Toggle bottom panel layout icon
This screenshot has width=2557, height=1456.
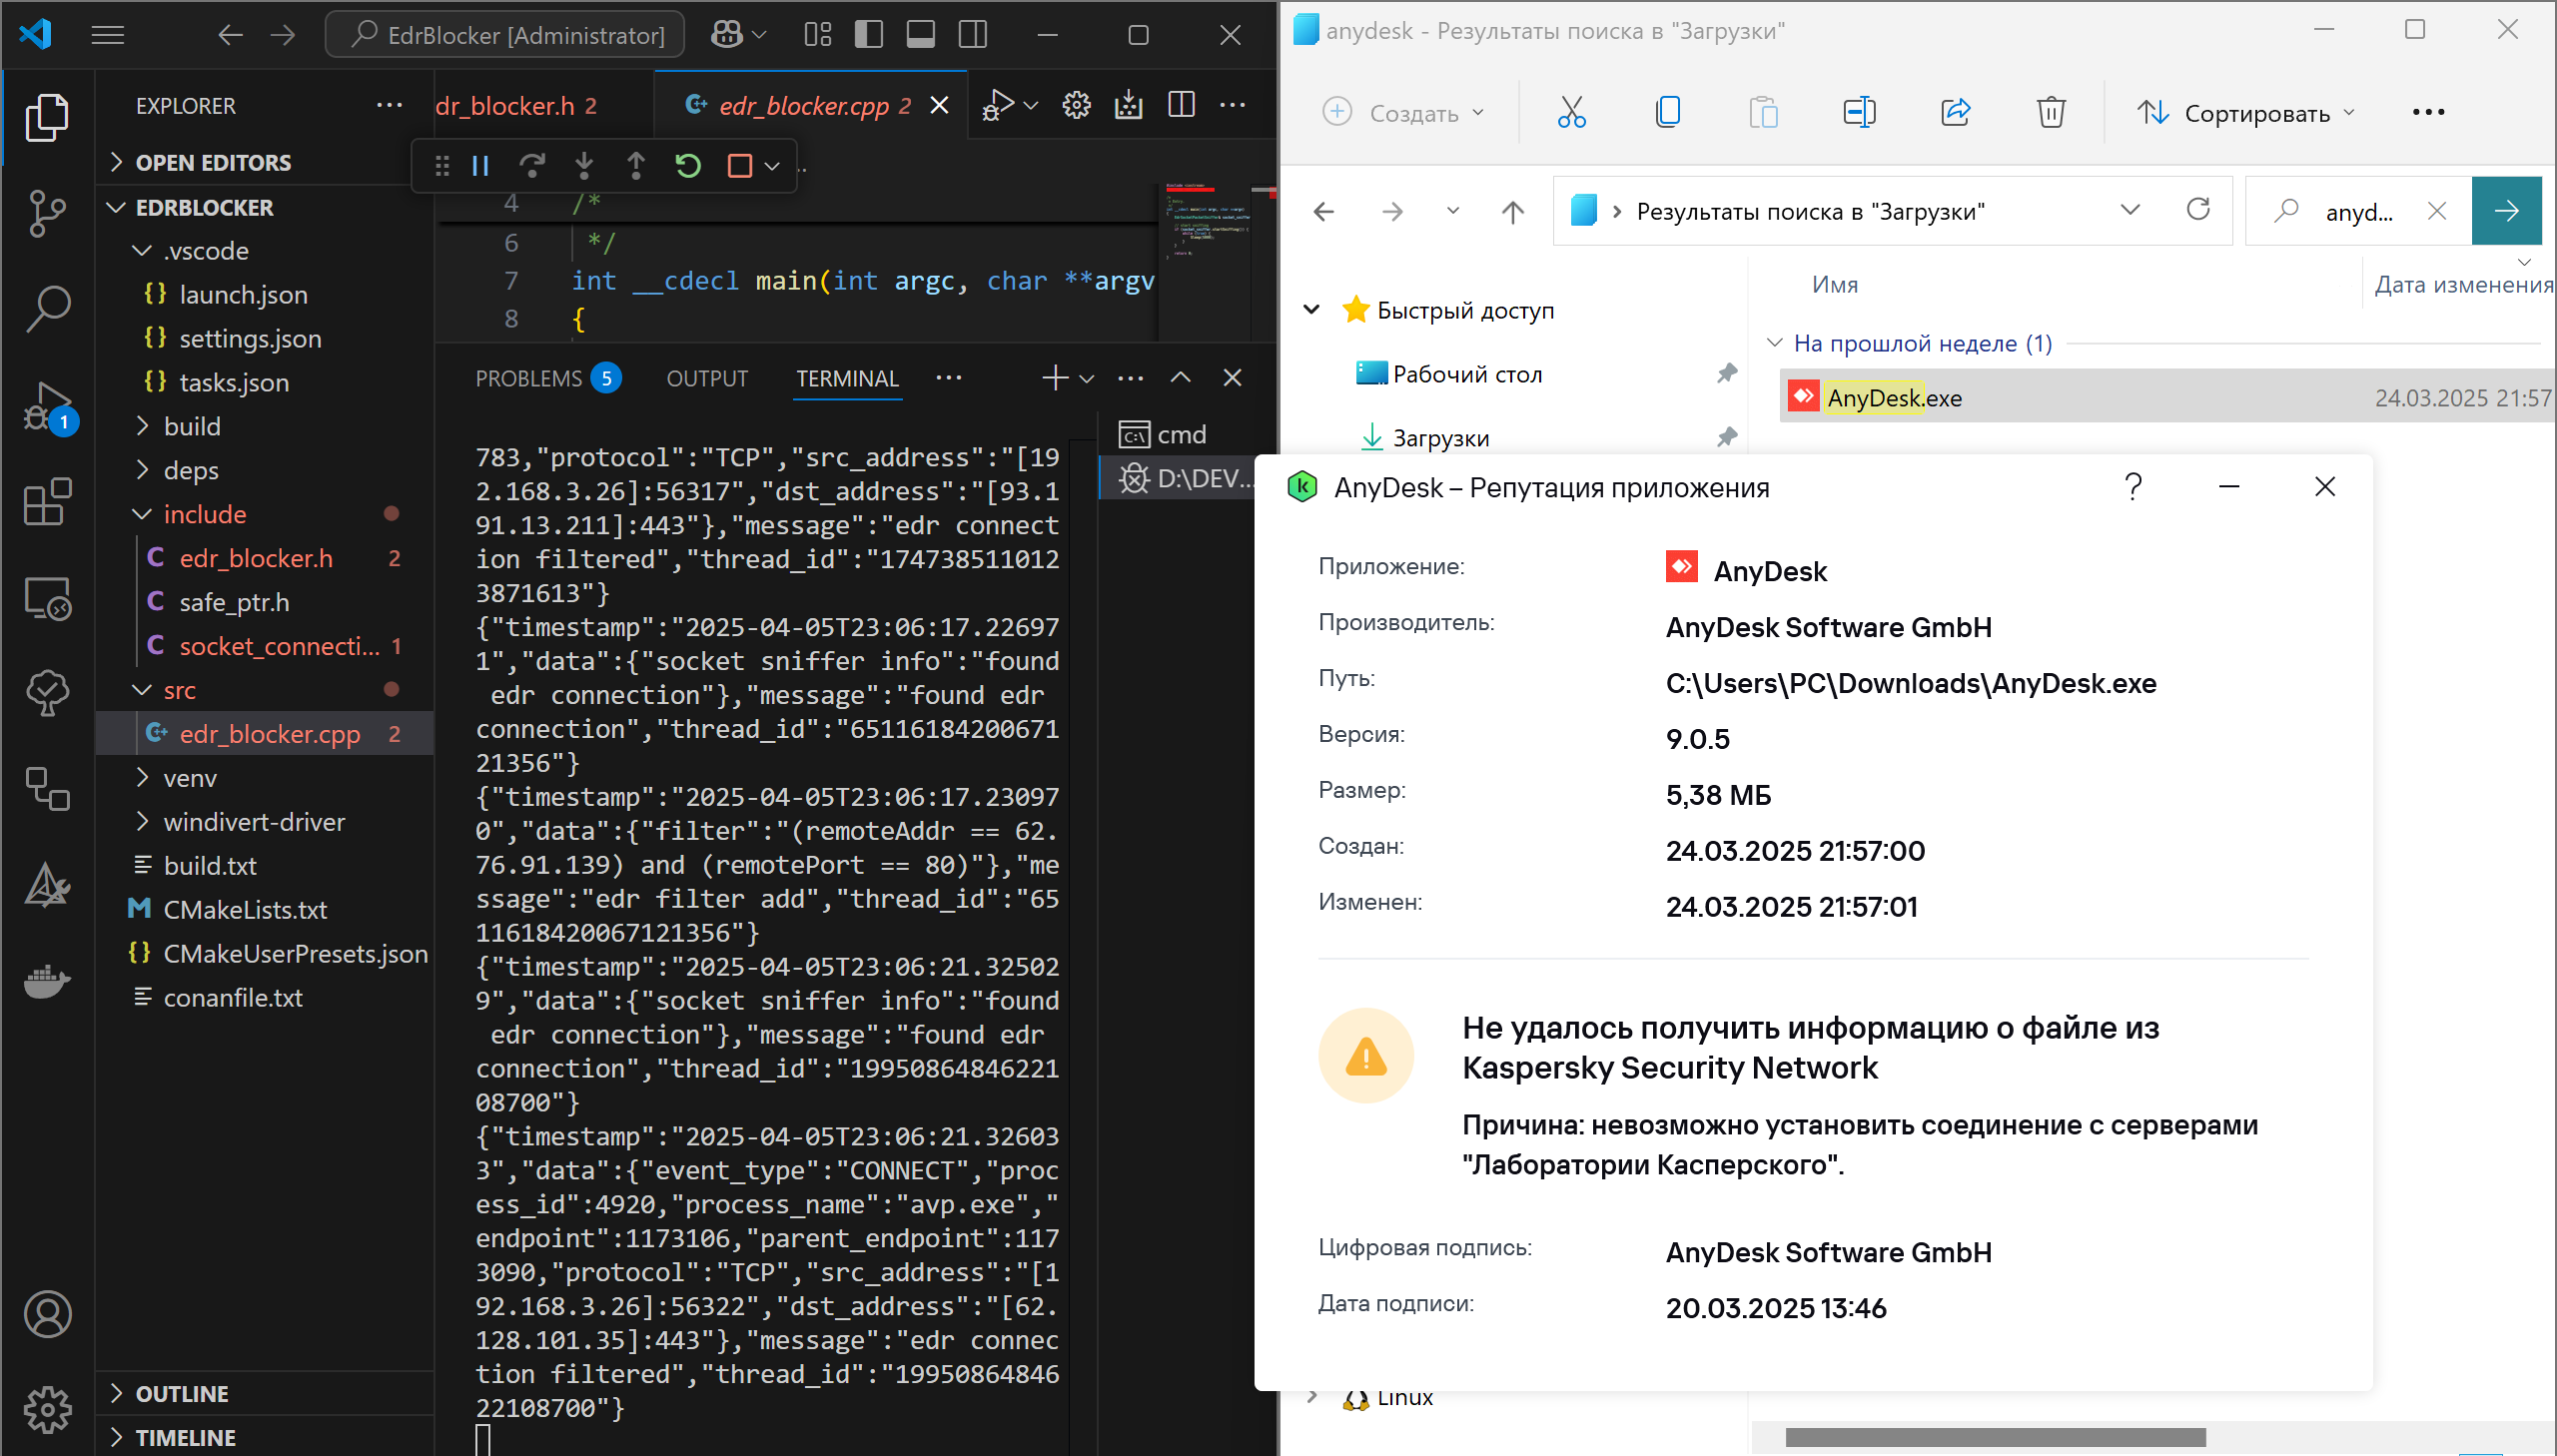click(921, 35)
